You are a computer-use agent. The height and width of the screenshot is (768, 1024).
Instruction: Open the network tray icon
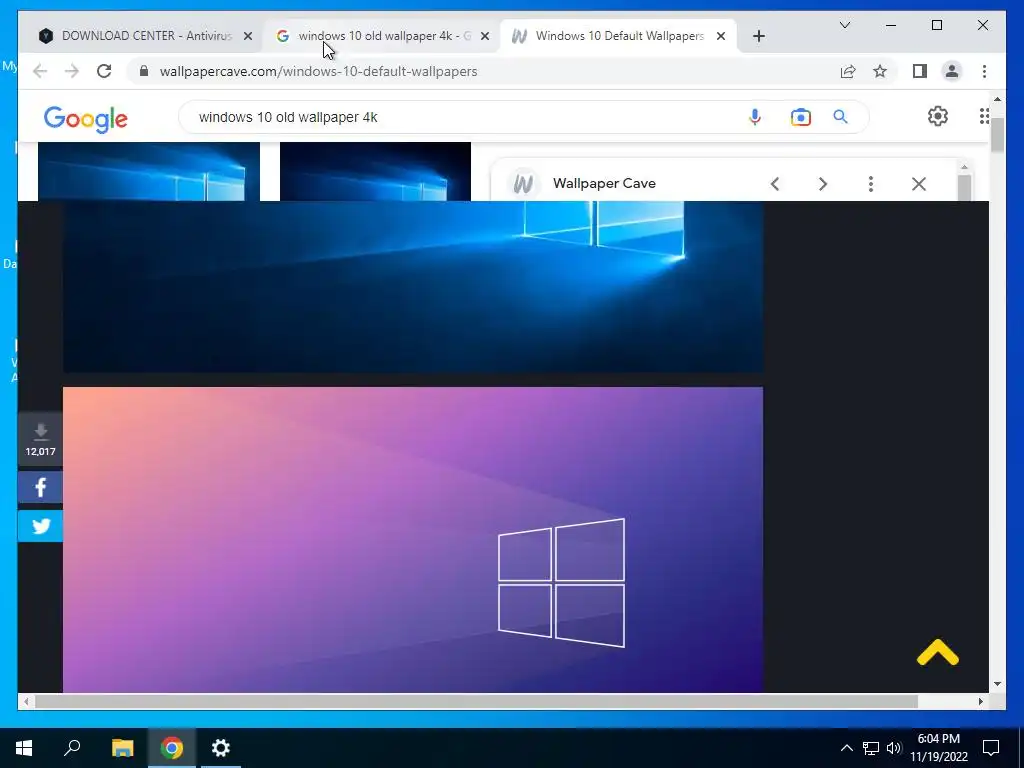[x=871, y=748]
